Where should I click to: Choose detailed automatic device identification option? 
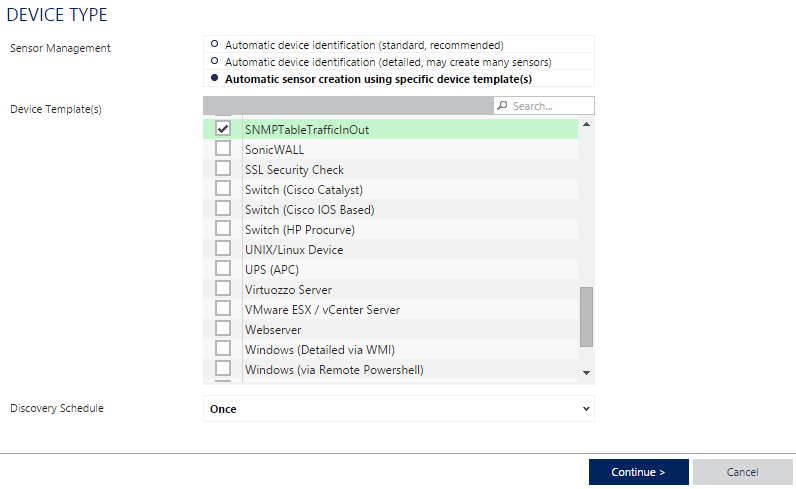[214, 61]
